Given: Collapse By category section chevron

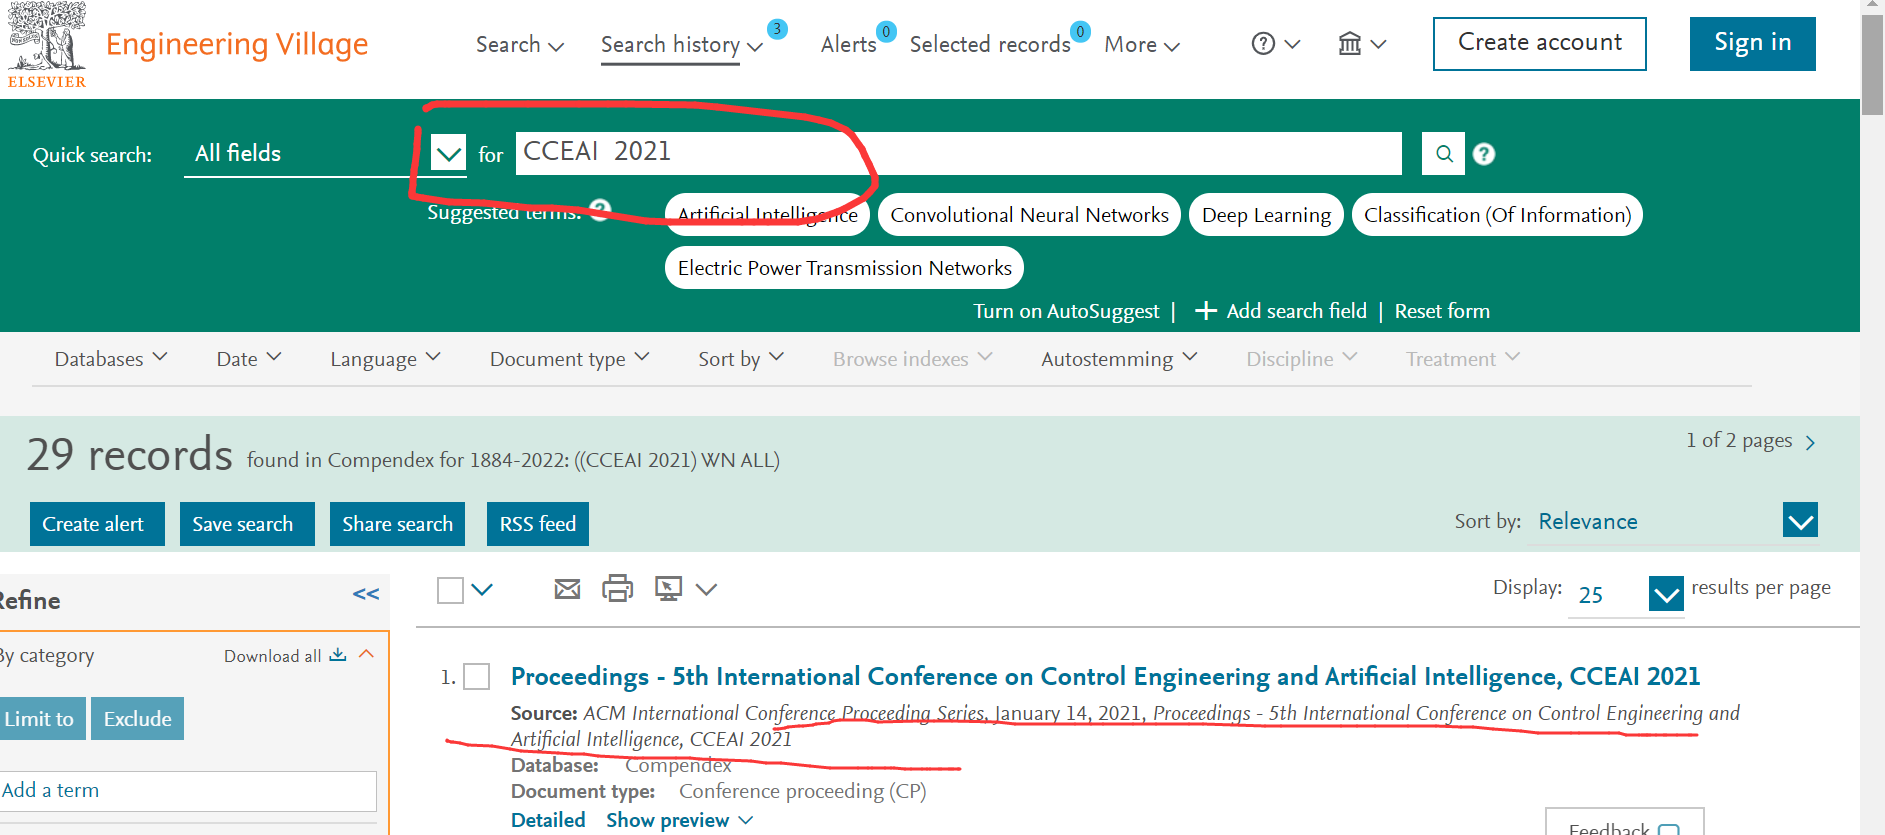Looking at the screenshot, I should click(x=366, y=654).
